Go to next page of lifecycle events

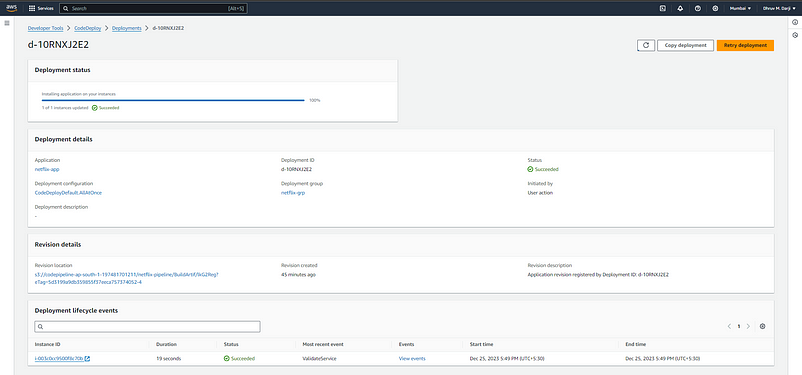[748, 326]
